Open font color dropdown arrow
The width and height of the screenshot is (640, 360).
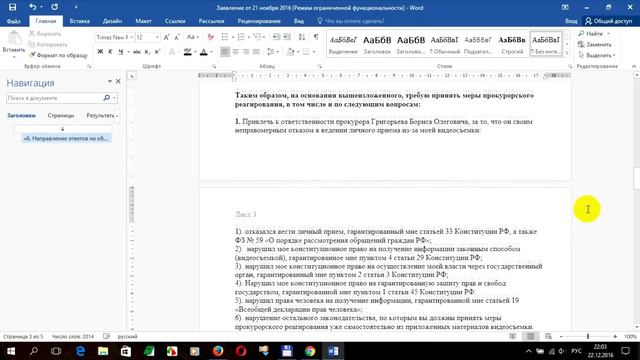[211, 52]
